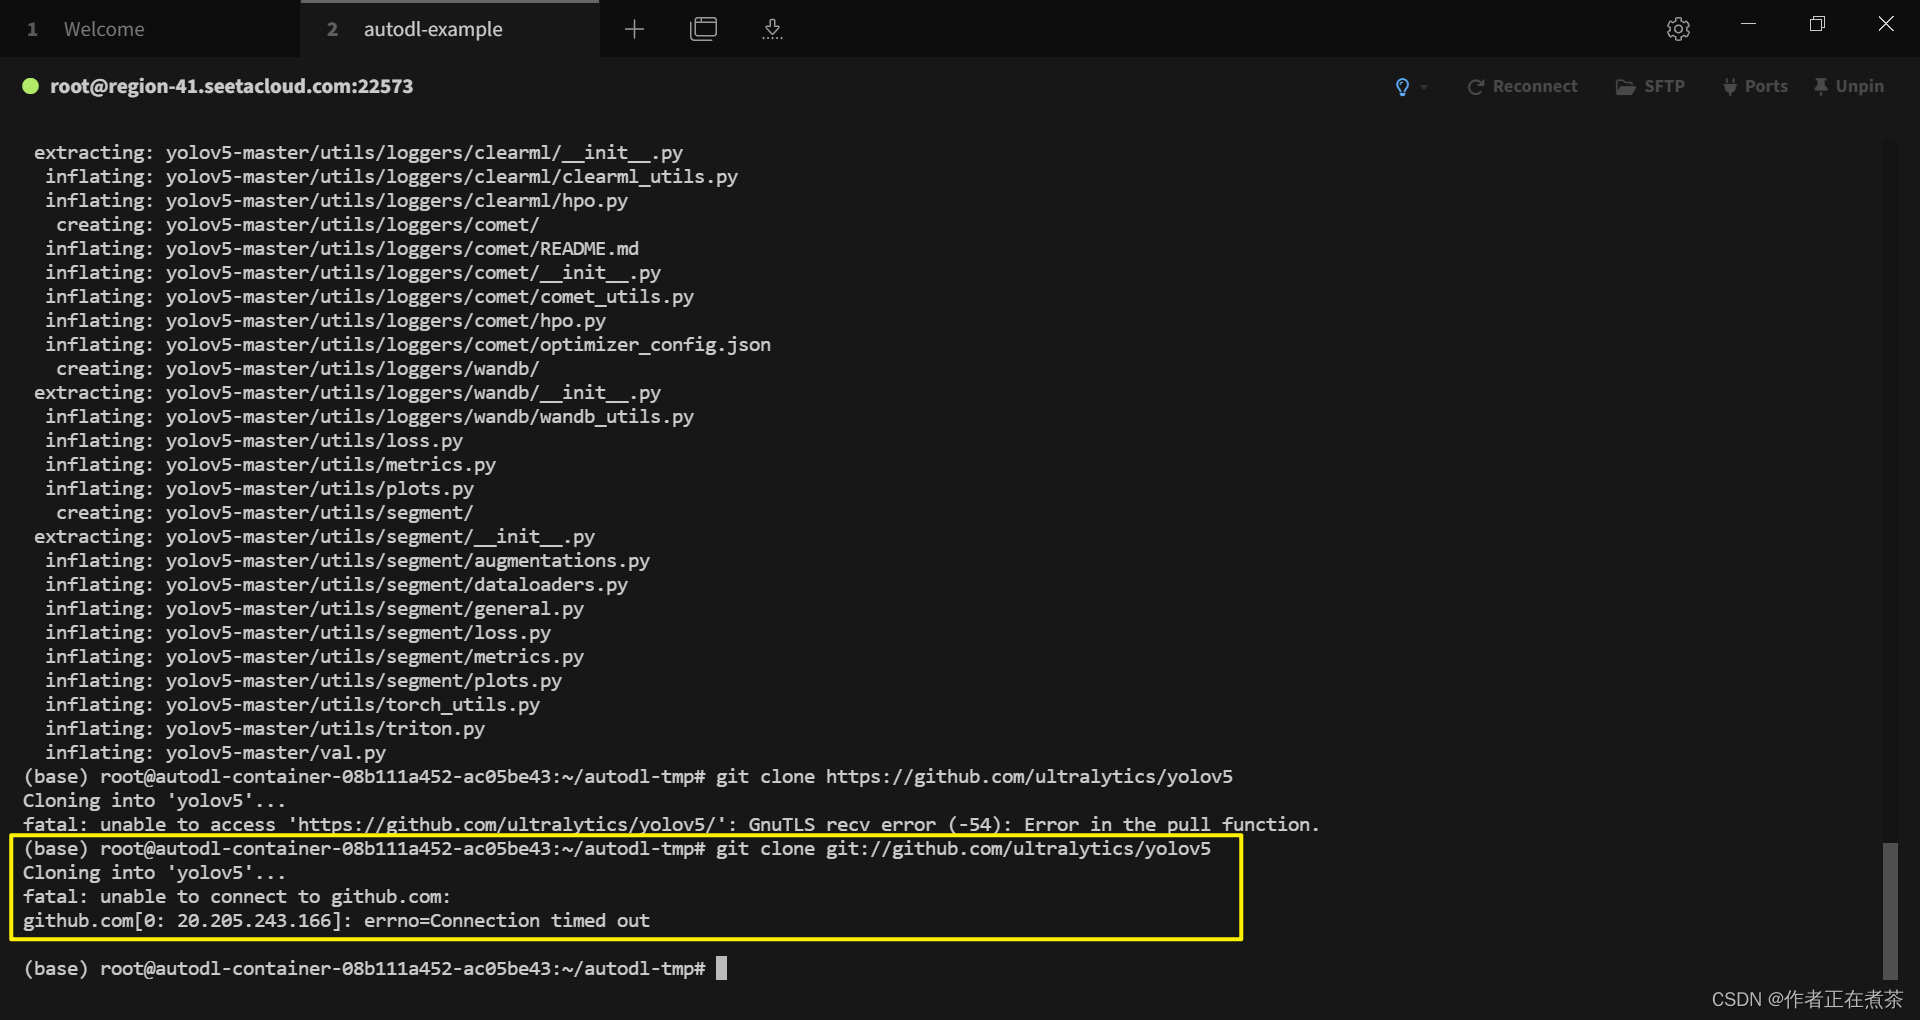Click line 'creating: yolov5-master/utils/segment/'
The width and height of the screenshot is (1920, 1020).
click(265, 513)
